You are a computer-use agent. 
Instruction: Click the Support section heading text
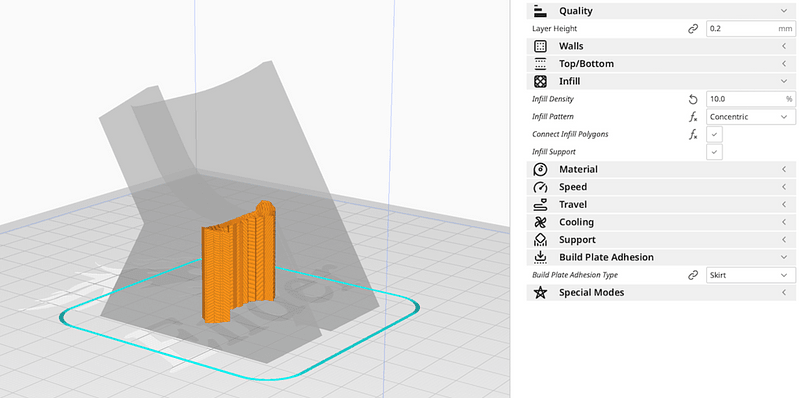pos(577,240)
